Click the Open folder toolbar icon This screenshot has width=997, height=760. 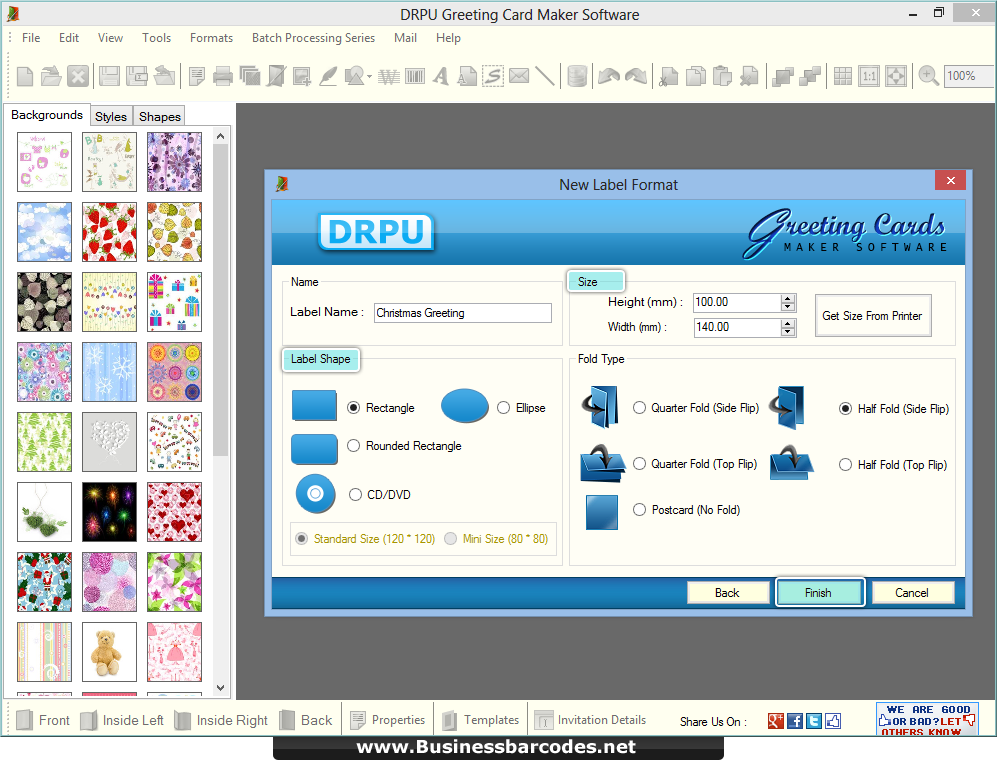pos(51,76)
